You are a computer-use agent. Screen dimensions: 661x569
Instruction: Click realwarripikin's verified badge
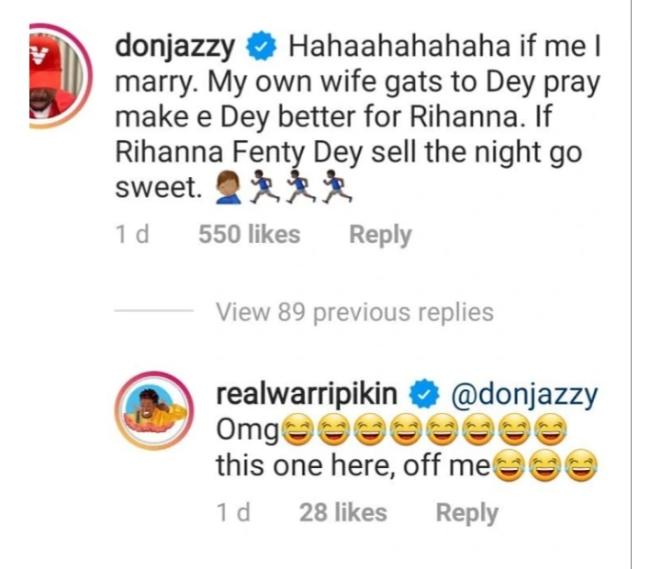point(427,395)
